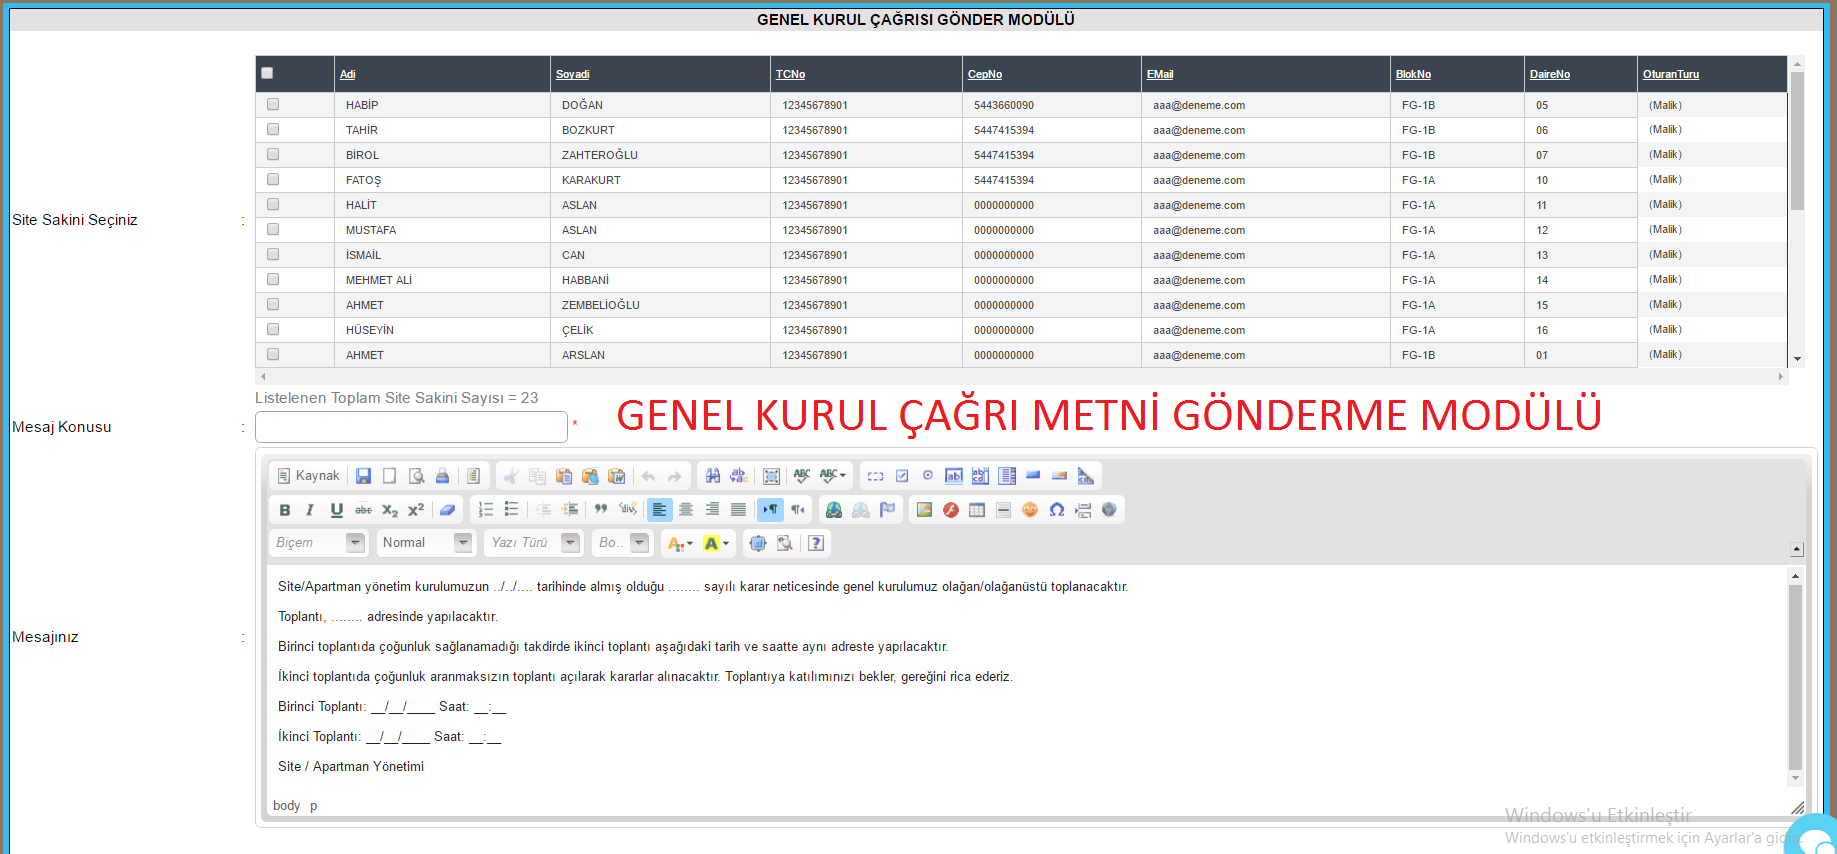Click the Kaynak source view button
The height and width of the screenshot is (854, 1837).
(x=308, y=476)
